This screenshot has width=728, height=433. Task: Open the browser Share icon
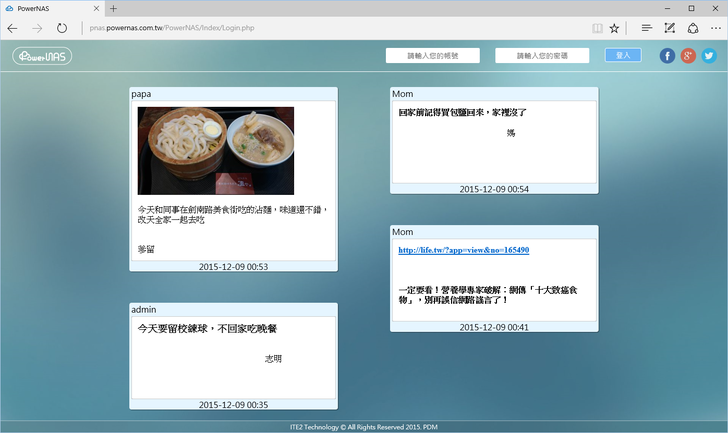click(691, 28)
